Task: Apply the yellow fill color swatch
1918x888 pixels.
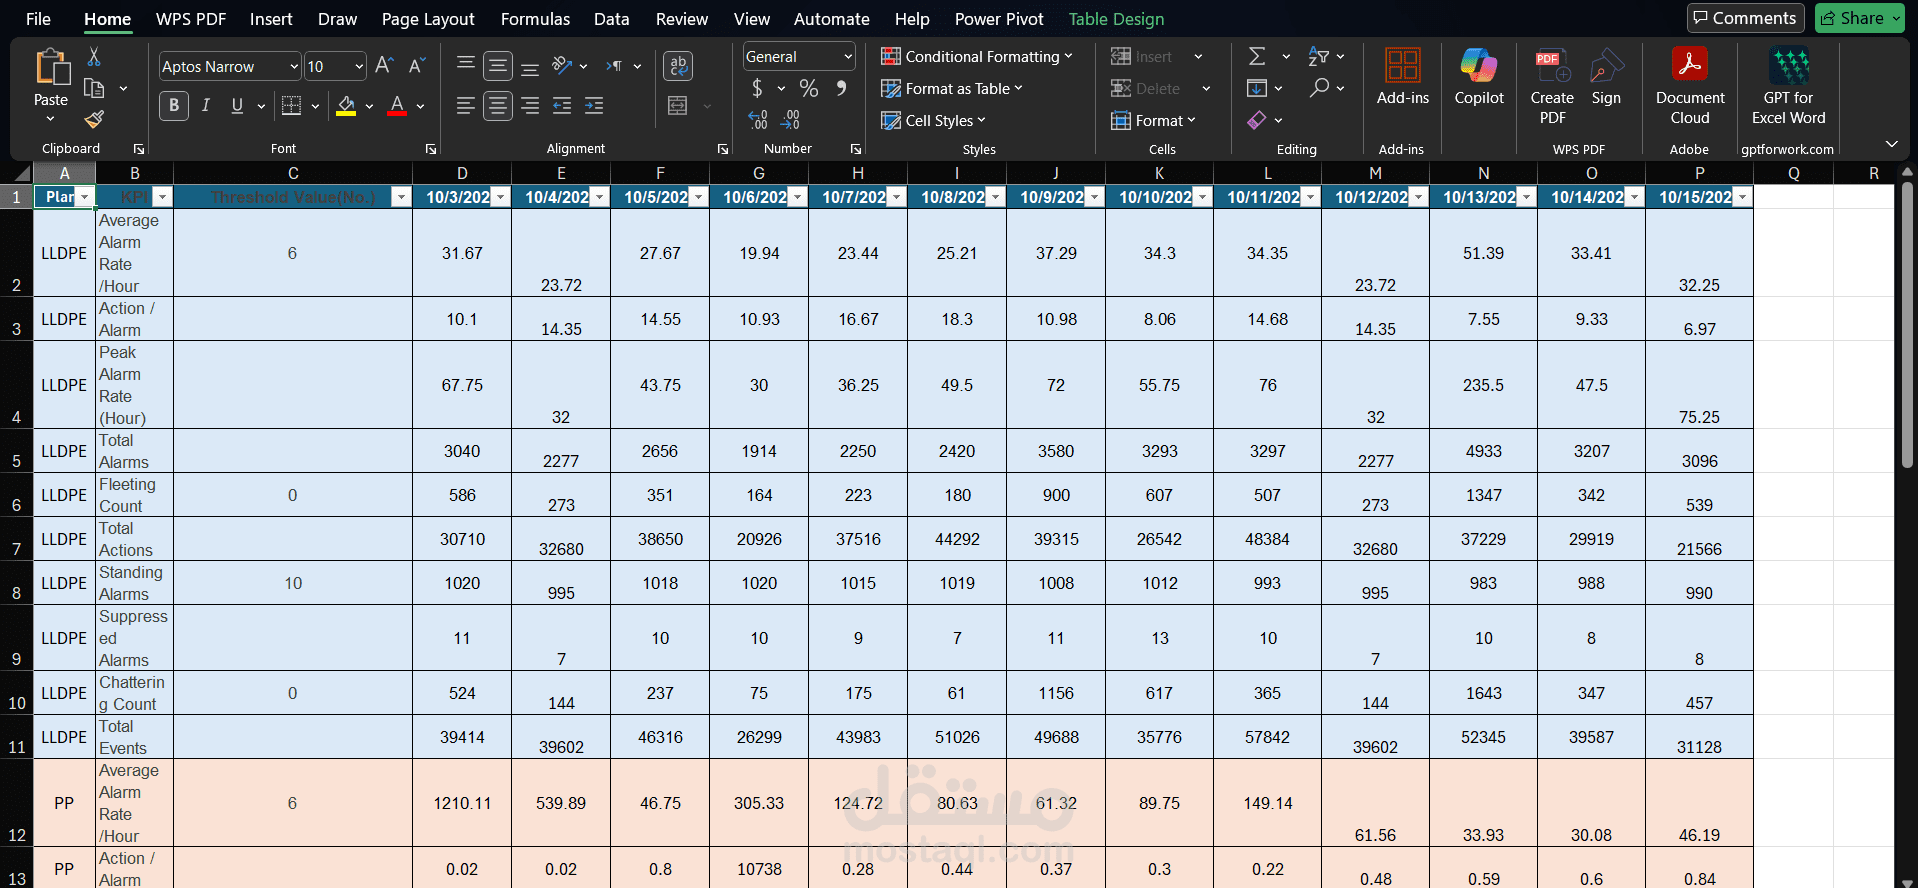Action: pos(346,105)
